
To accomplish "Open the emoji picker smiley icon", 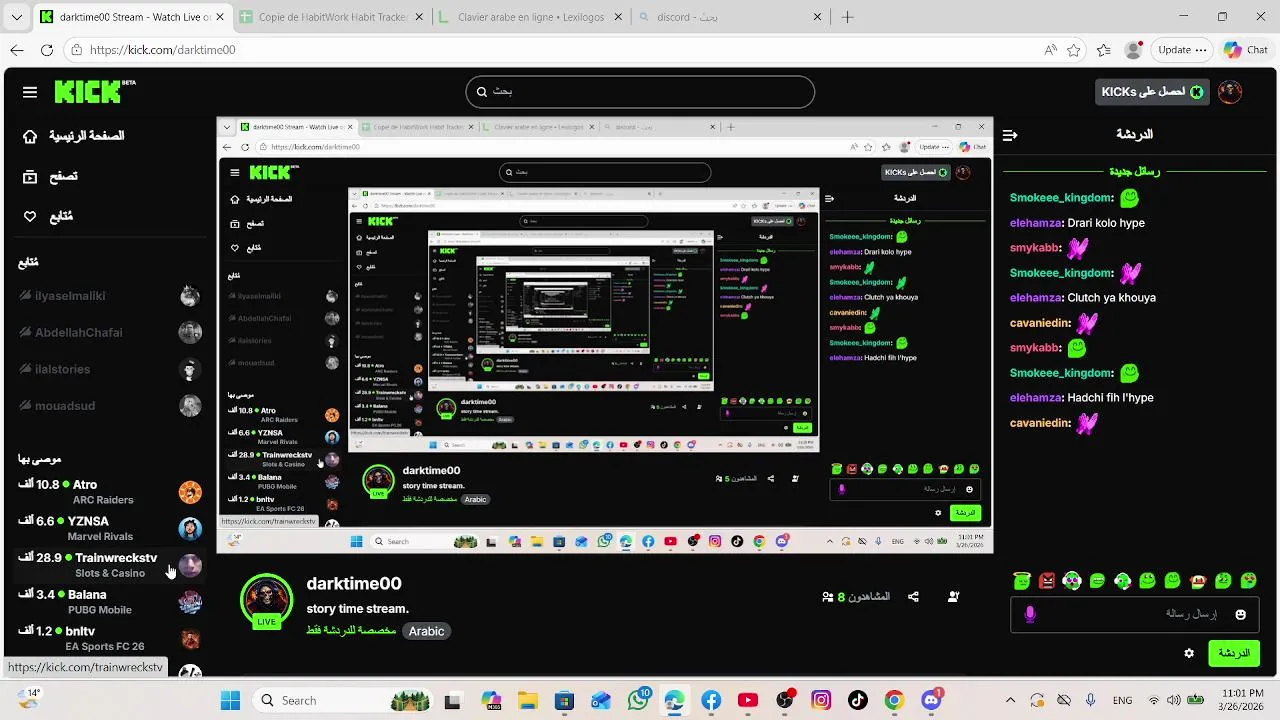I will click(x=1241, y=614).
